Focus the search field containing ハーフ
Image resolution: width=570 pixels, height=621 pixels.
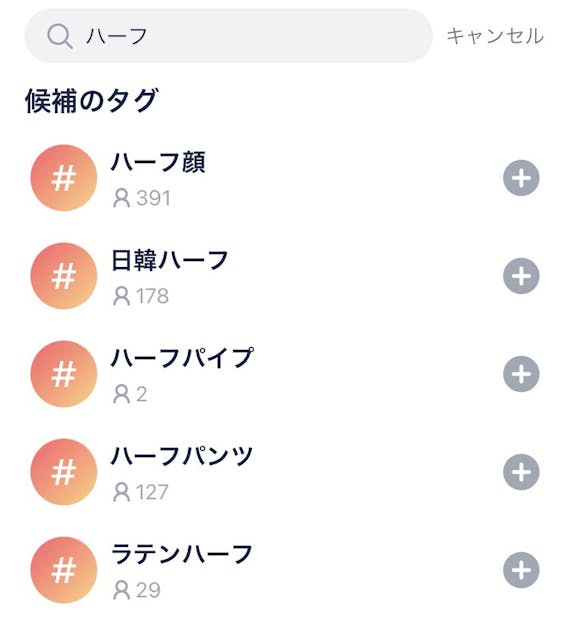coord(229,36)
